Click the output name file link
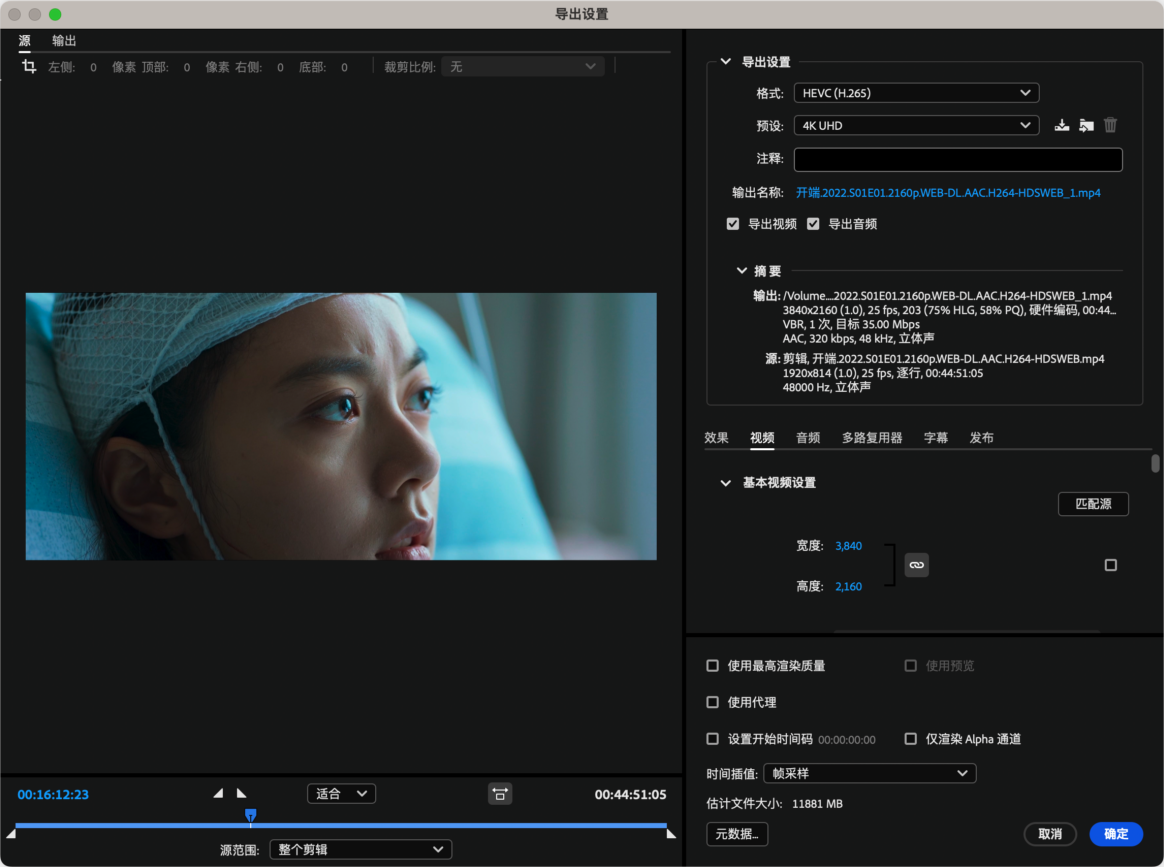The width and height of the screenshot is (1164, 867). (x=948, y=193)
